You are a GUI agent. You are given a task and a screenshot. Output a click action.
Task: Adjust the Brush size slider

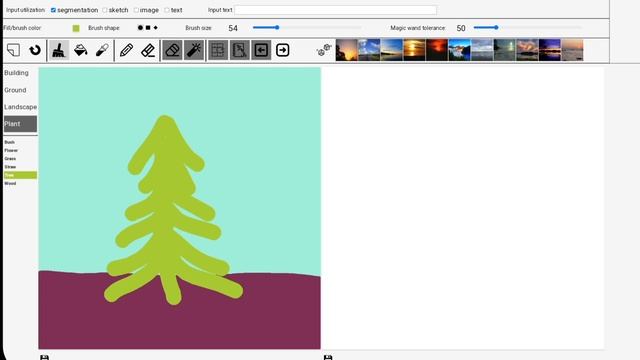pos(307,27)
